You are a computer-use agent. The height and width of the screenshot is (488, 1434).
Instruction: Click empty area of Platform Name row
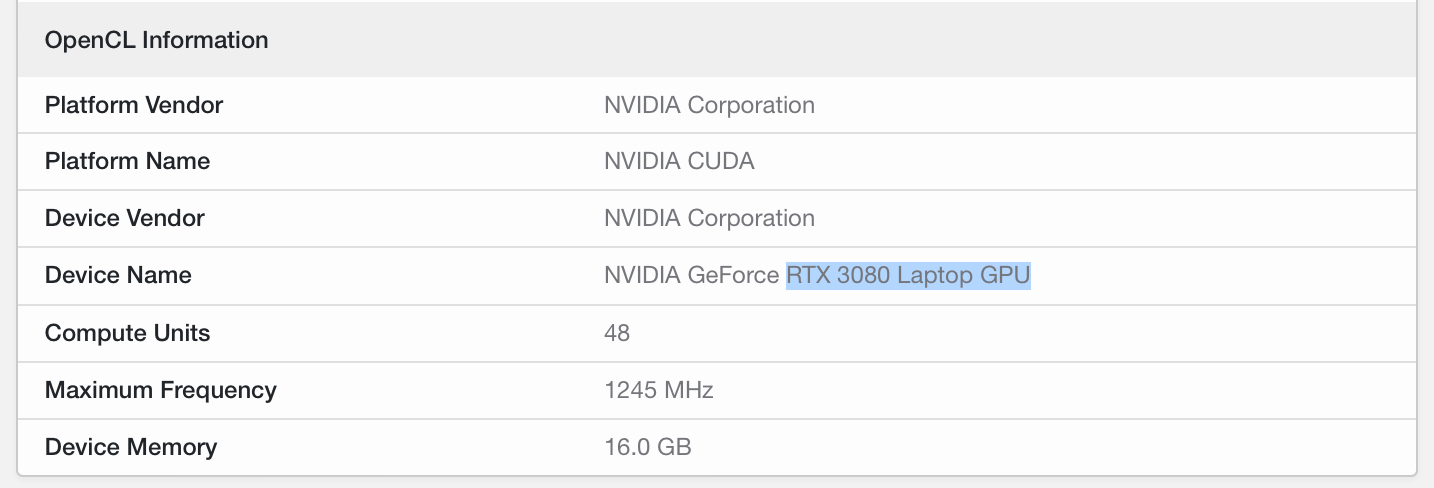(1080, 161)
